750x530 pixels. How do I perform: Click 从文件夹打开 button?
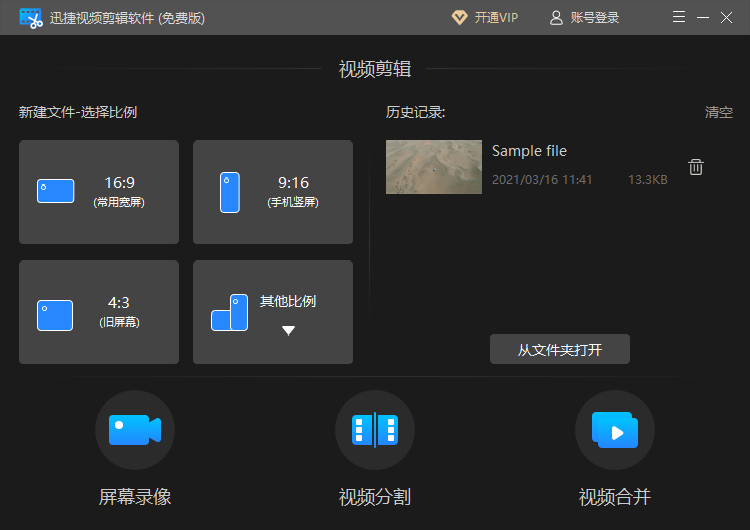[x=560, y=350]
